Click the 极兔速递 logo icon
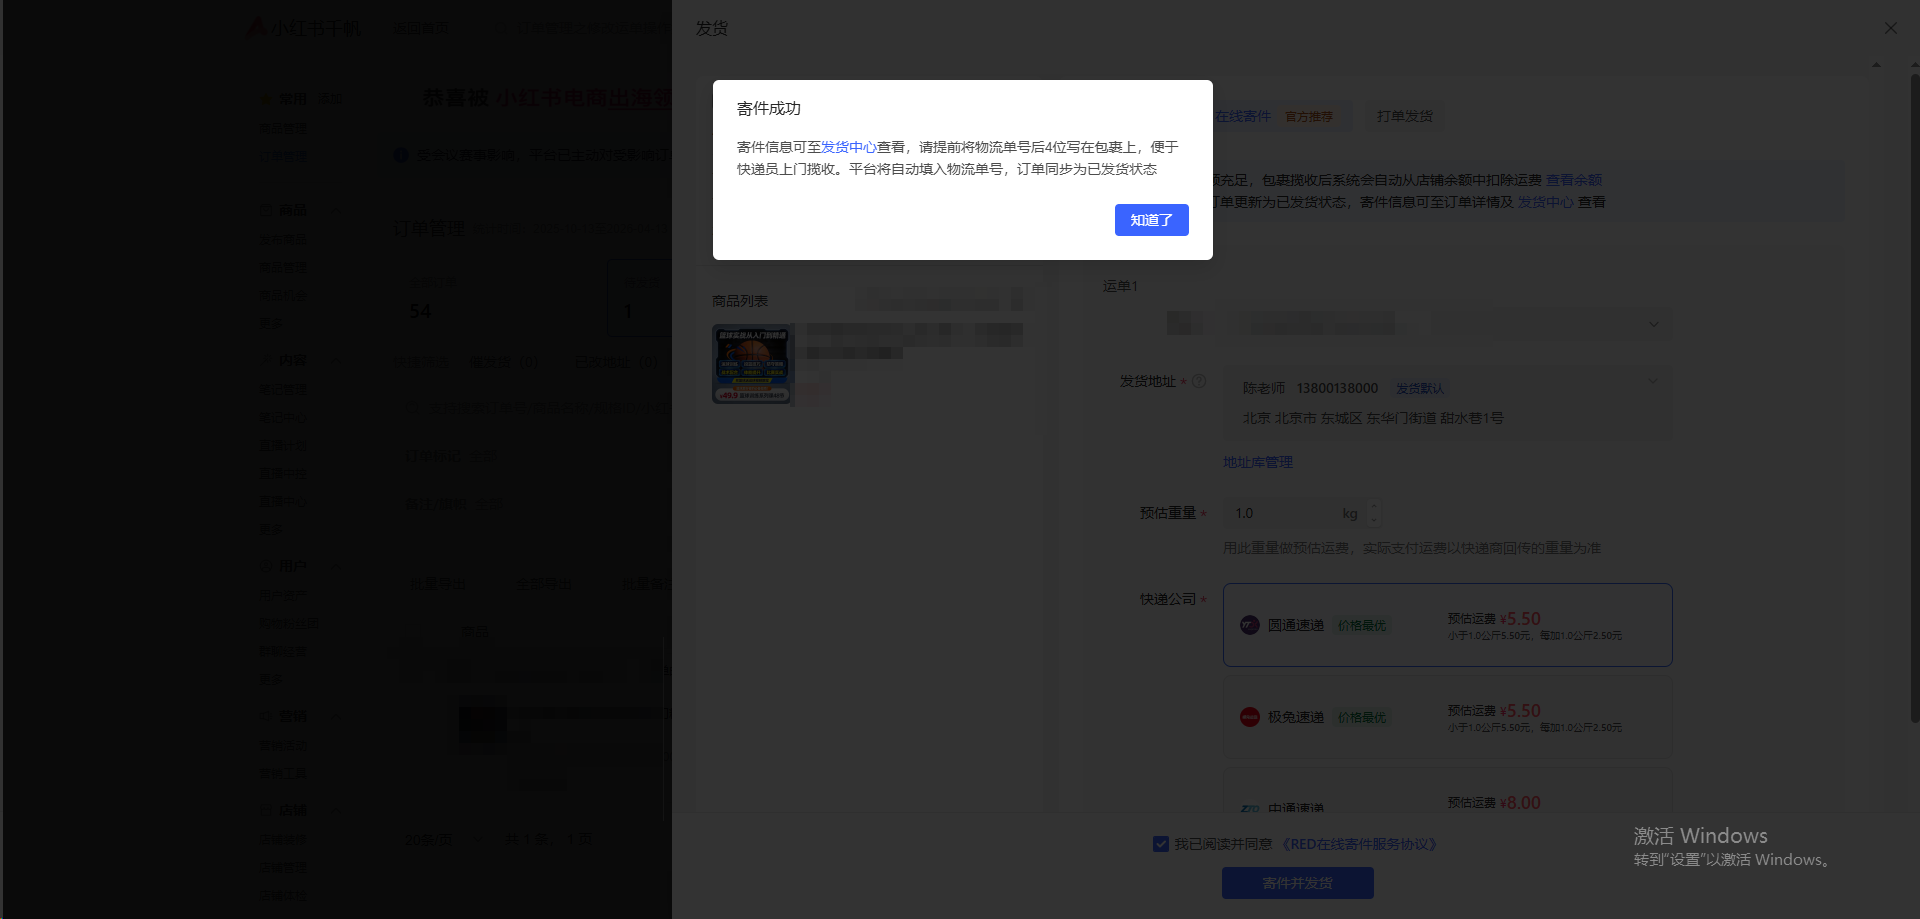Image resolution: width=1920 pixels, height=919 pixels. pos(1250,717)
